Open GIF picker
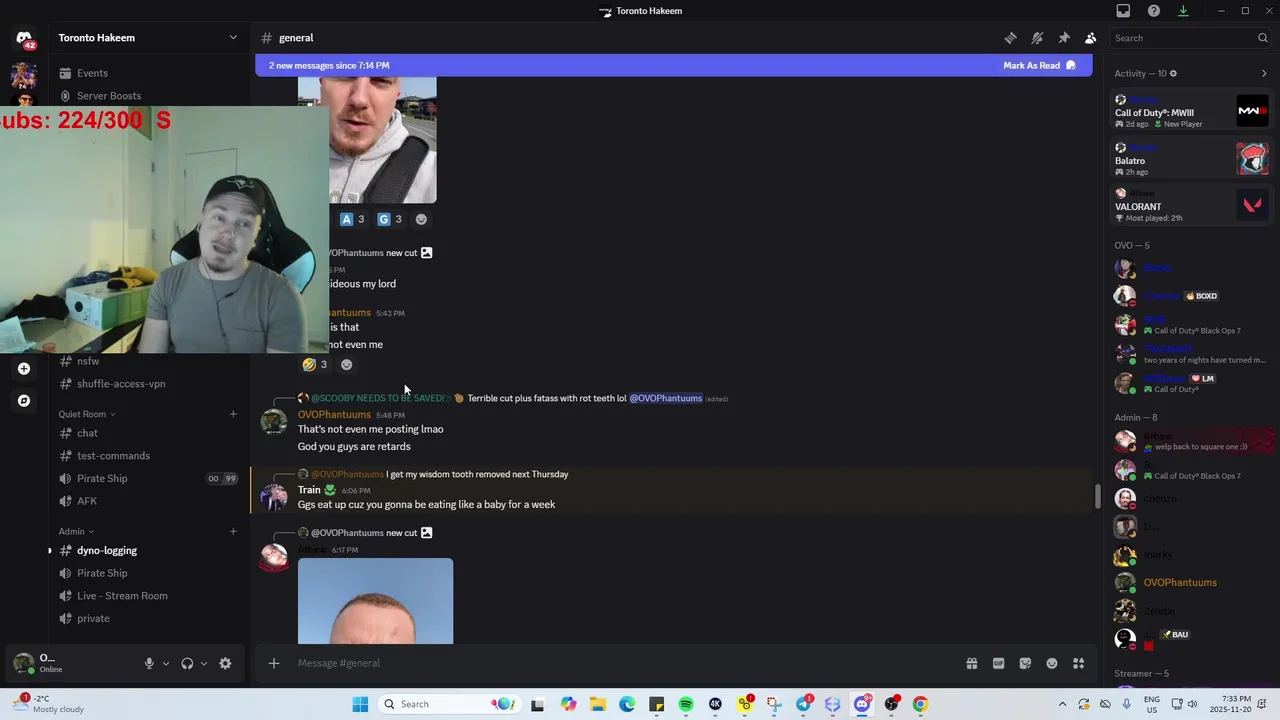Viewport: 1280px width, 720px height. coord(998,663)
